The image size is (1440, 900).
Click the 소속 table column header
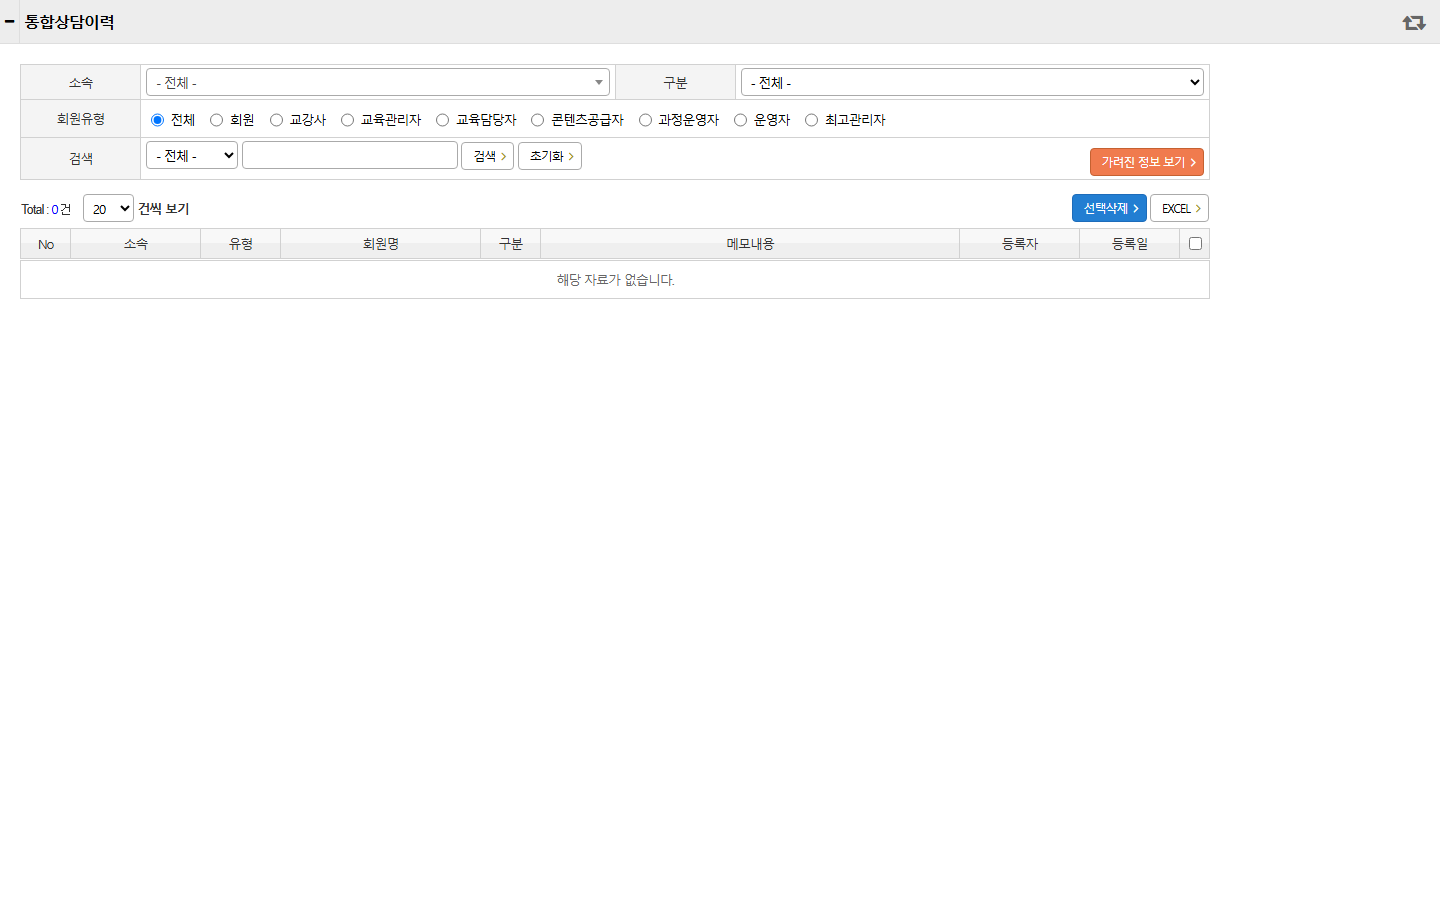tap(136, 244)
